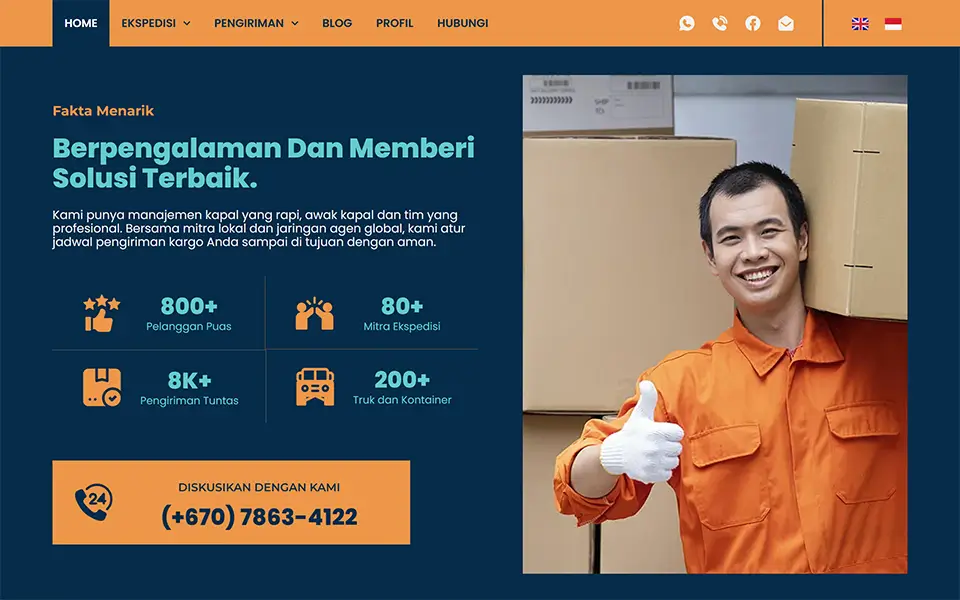Click the delivery worker photo

[714, 324]
